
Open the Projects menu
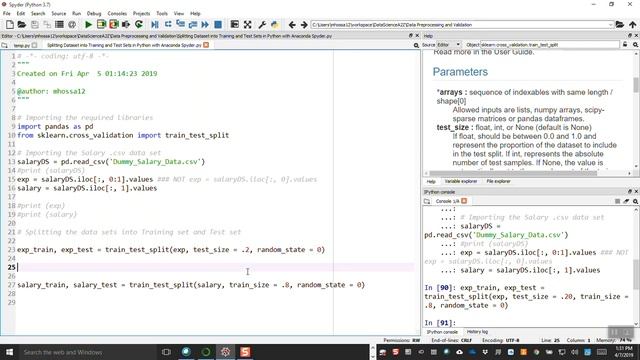click(142, 13)
